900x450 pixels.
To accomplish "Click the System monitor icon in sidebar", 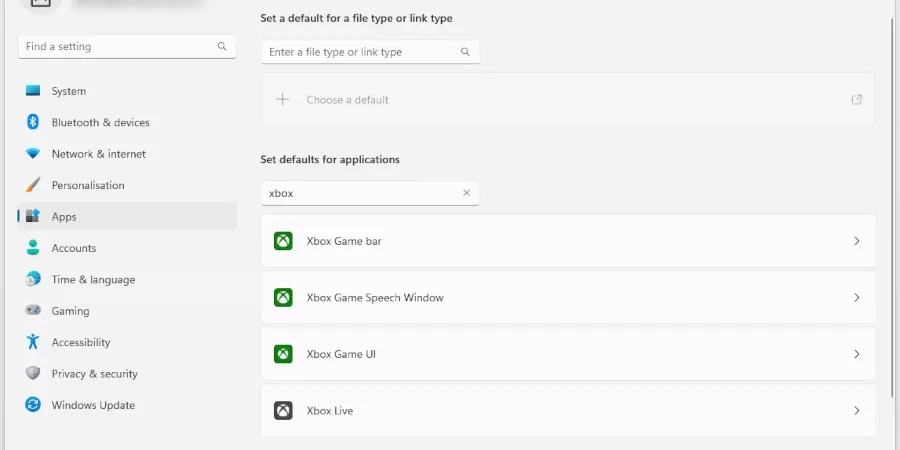I will pos(33,91).
